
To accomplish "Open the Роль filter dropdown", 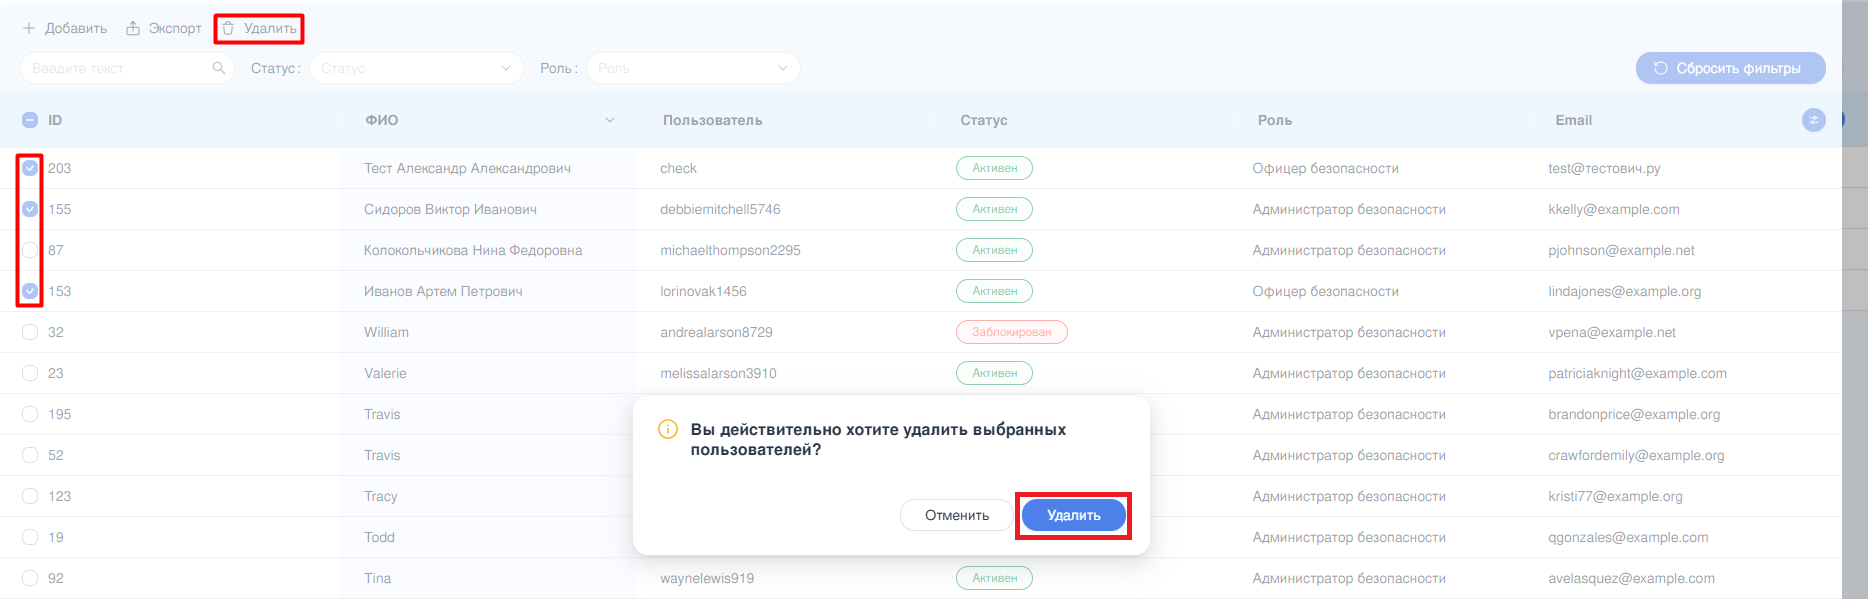I will tap(692, 68).
